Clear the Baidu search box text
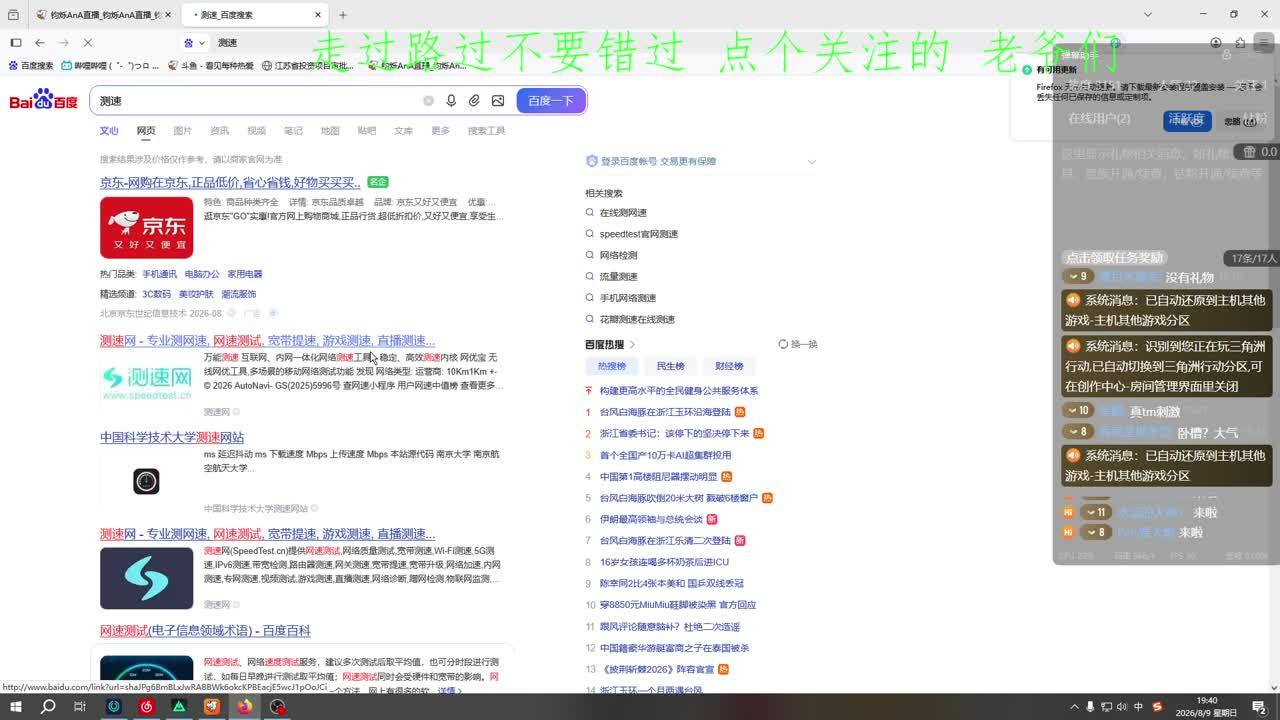This screenshot has width=1280, height=720. [x=428, y=101]
